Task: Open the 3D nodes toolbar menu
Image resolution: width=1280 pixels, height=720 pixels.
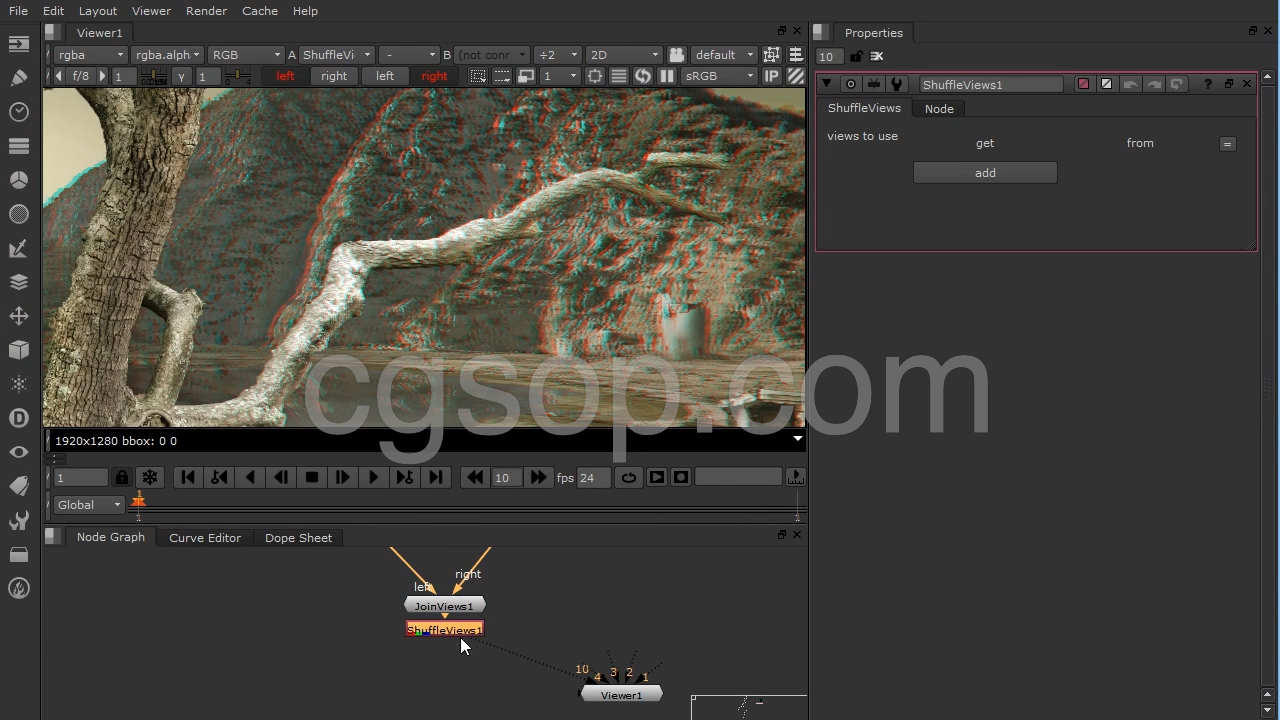Action: point(18,350)
